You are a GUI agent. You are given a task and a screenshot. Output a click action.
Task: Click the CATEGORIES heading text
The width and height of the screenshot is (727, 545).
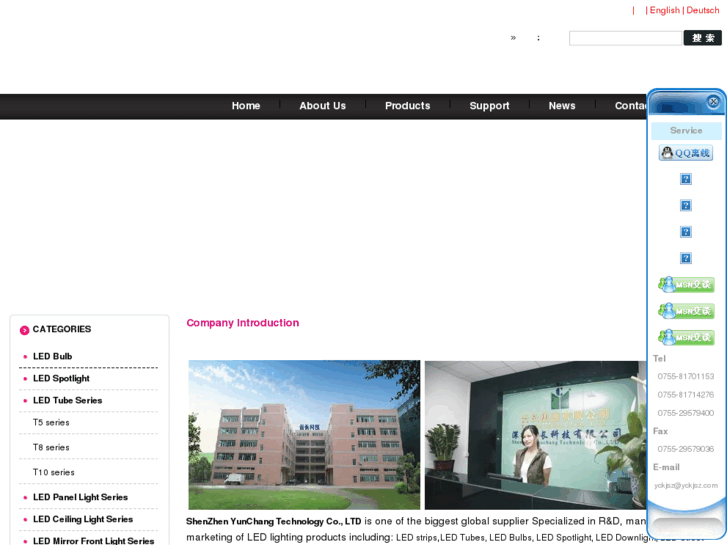(x=62, y=329)
